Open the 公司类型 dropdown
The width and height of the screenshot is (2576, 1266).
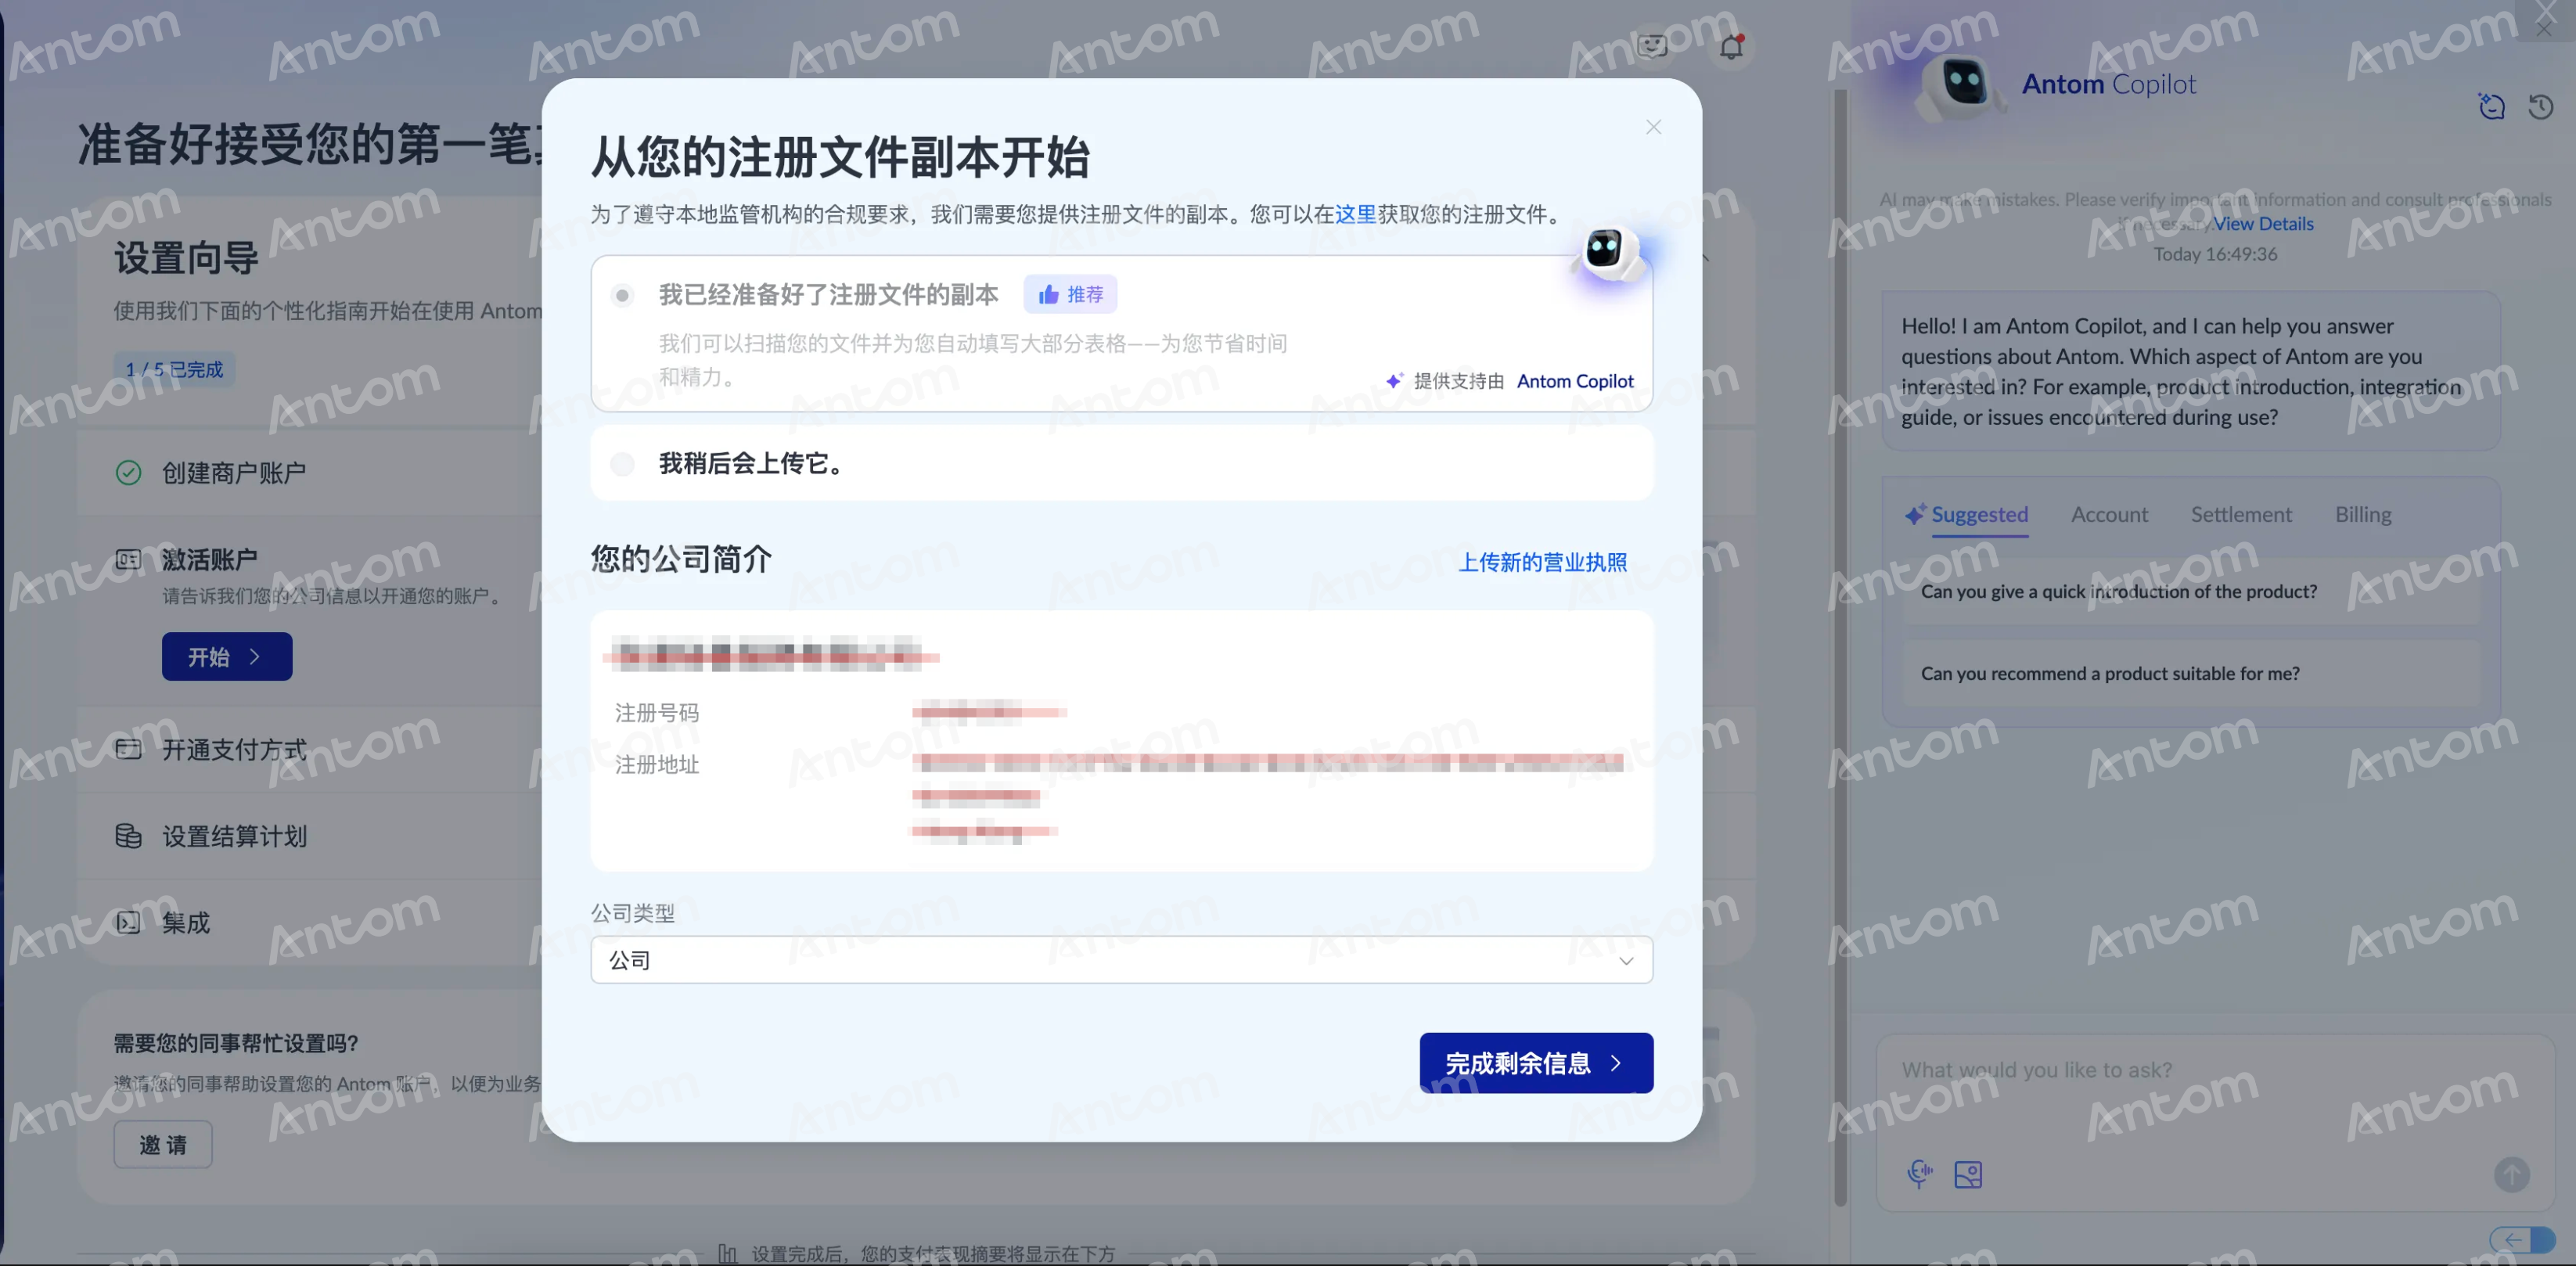tap(1121, 960)
